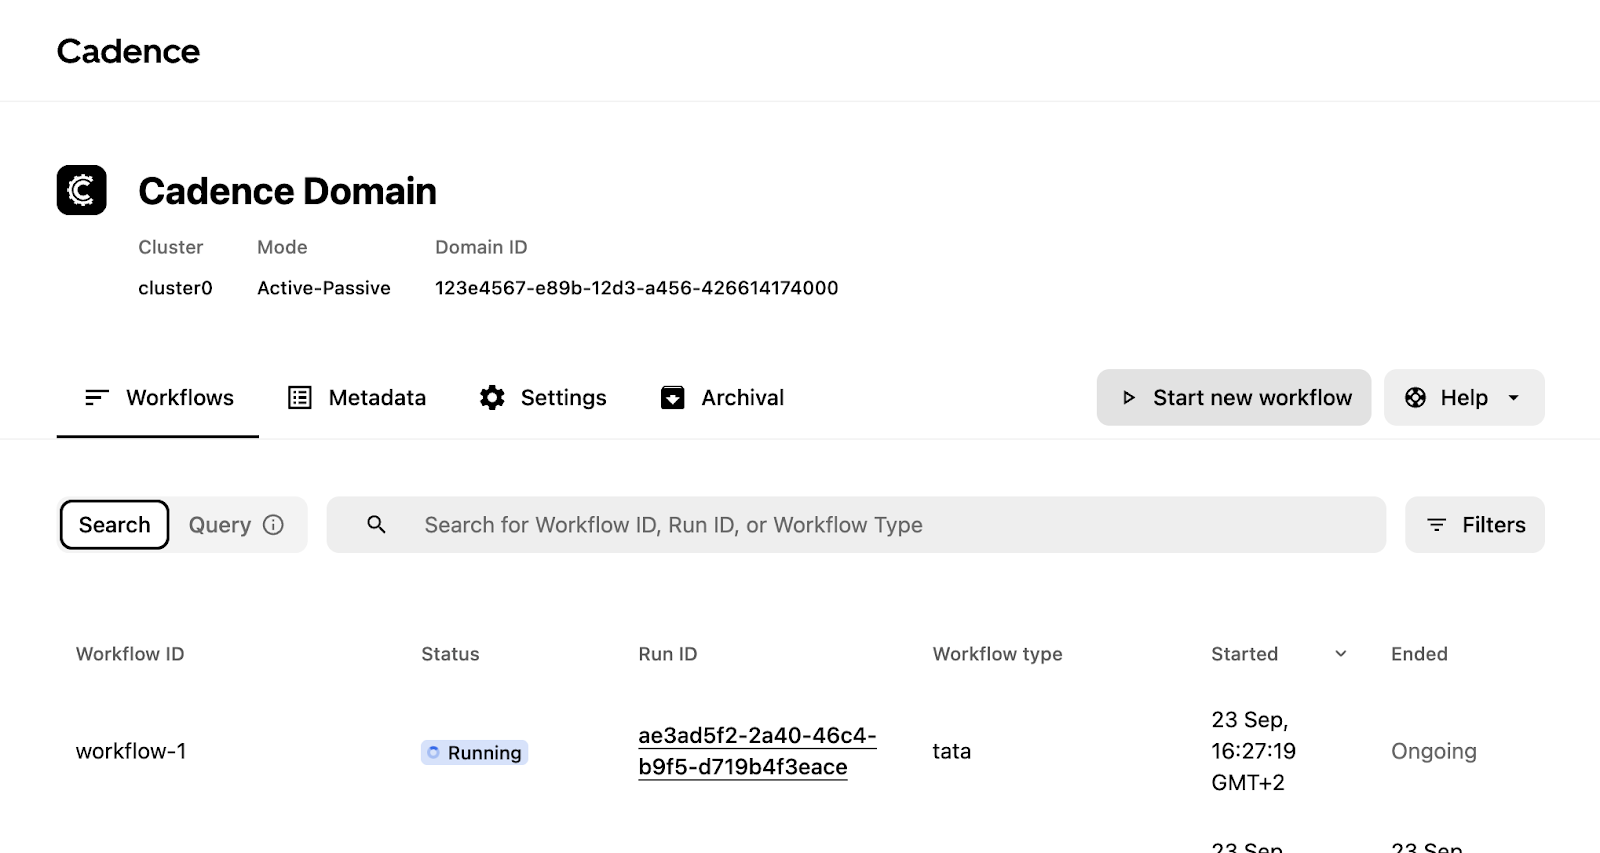Click the Settings gear icon
This screenshot has width=1600, height=853.
tap(492, 398)
